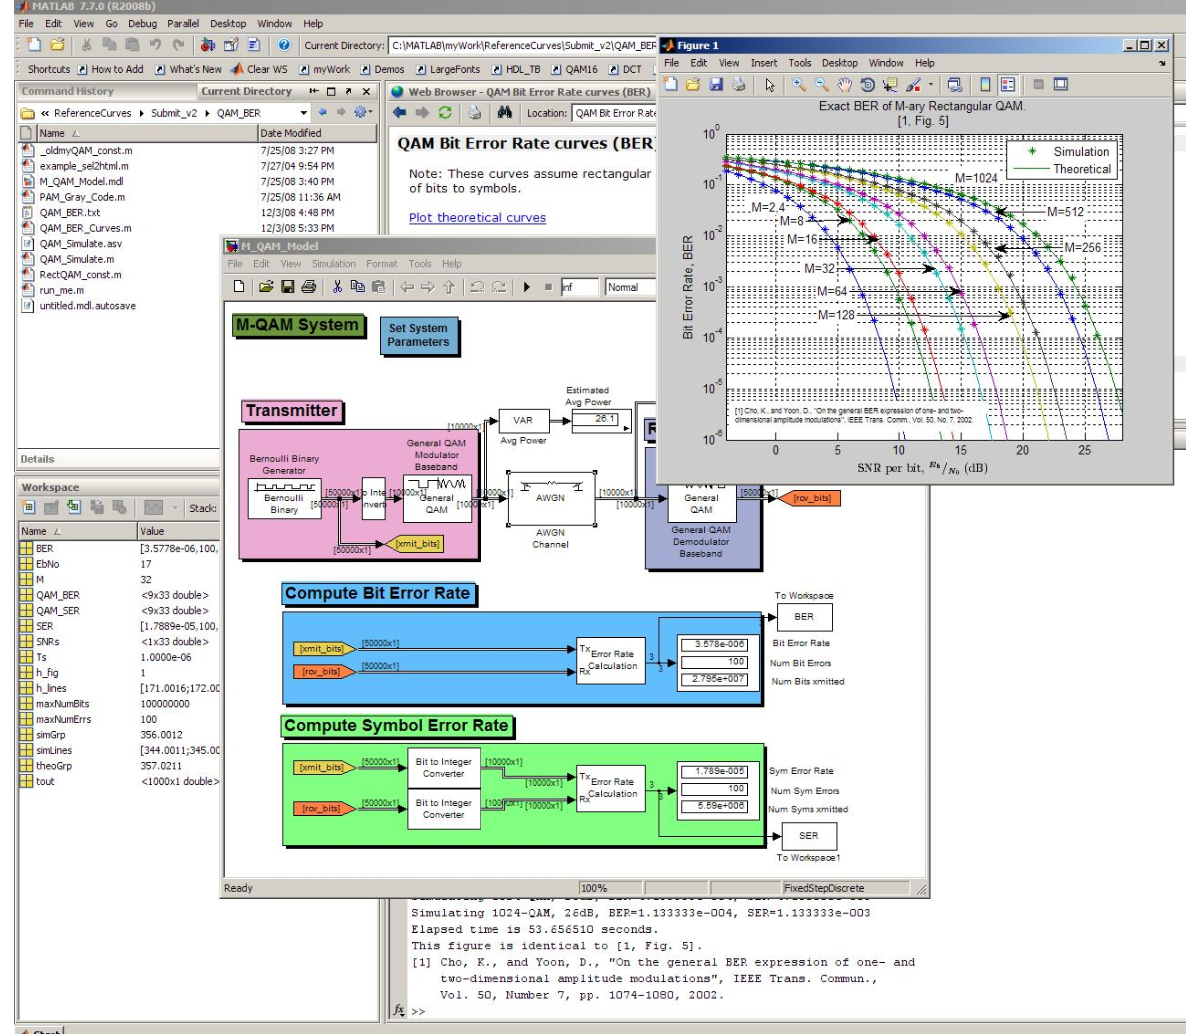The height and width of the screenshot is (1034, 1186).
Task: Follow the Plot theoretical curves link
Action: (x=476, y=216)
